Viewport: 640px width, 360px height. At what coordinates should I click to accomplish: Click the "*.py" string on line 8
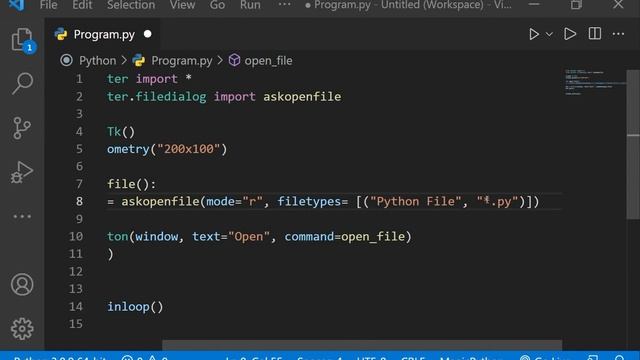(498, 202)
